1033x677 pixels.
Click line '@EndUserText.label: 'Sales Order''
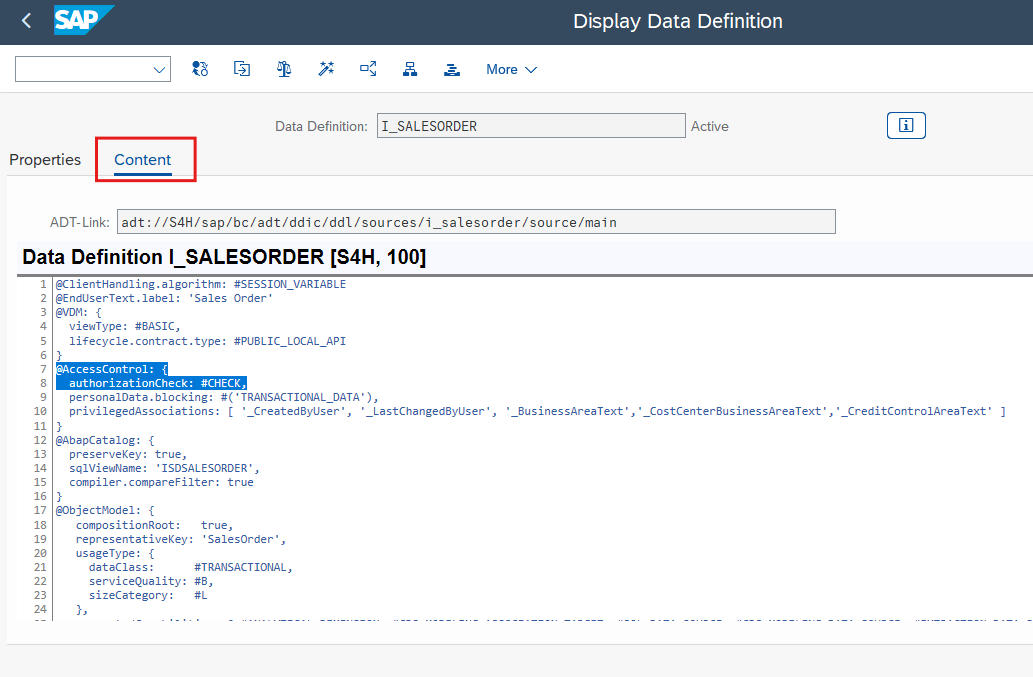click(165, 298)
